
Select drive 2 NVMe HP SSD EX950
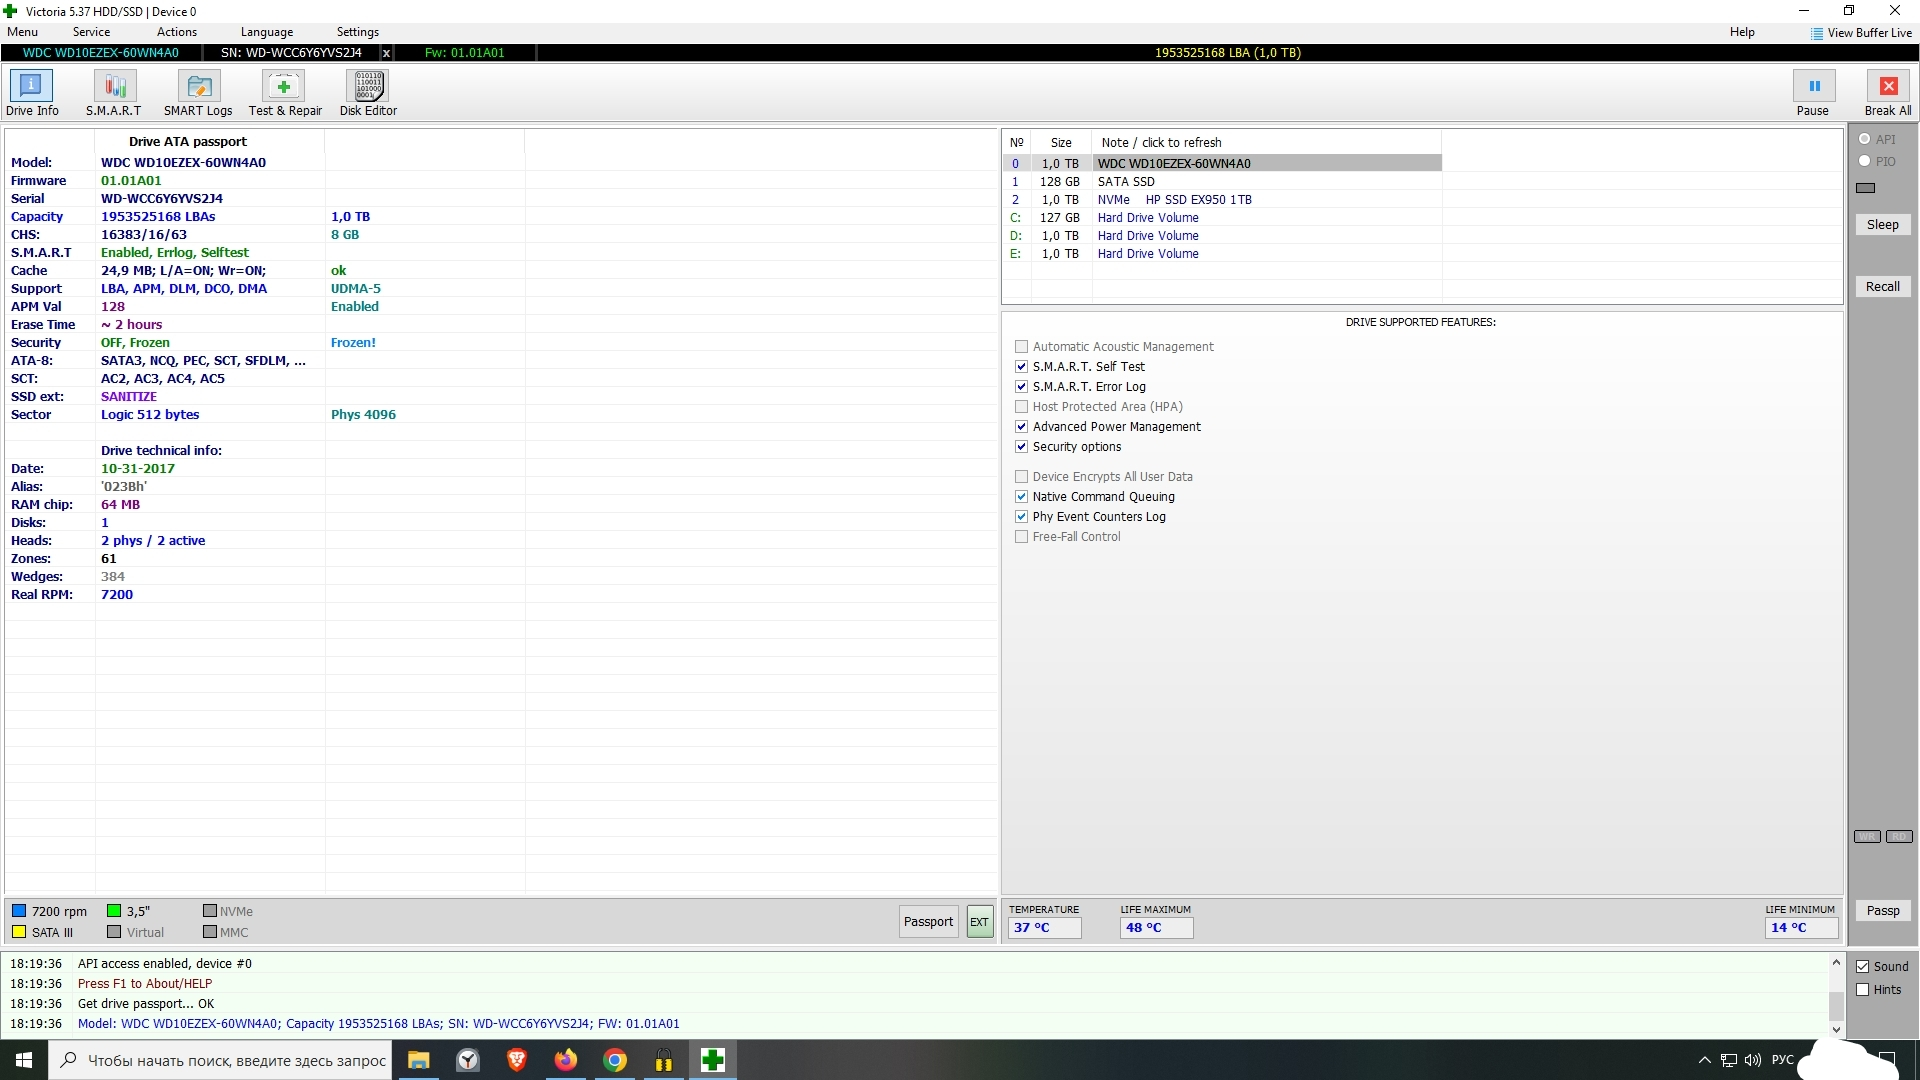point(1222,200)
